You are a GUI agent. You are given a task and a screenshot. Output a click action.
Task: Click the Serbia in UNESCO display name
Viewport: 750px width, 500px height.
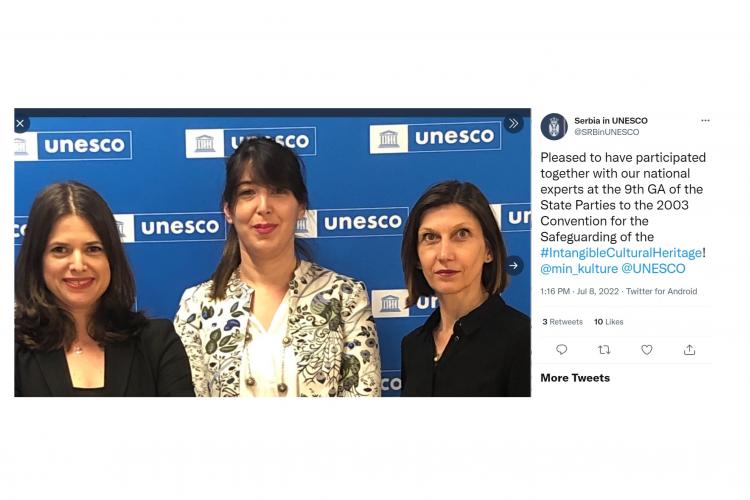(611, 121)
